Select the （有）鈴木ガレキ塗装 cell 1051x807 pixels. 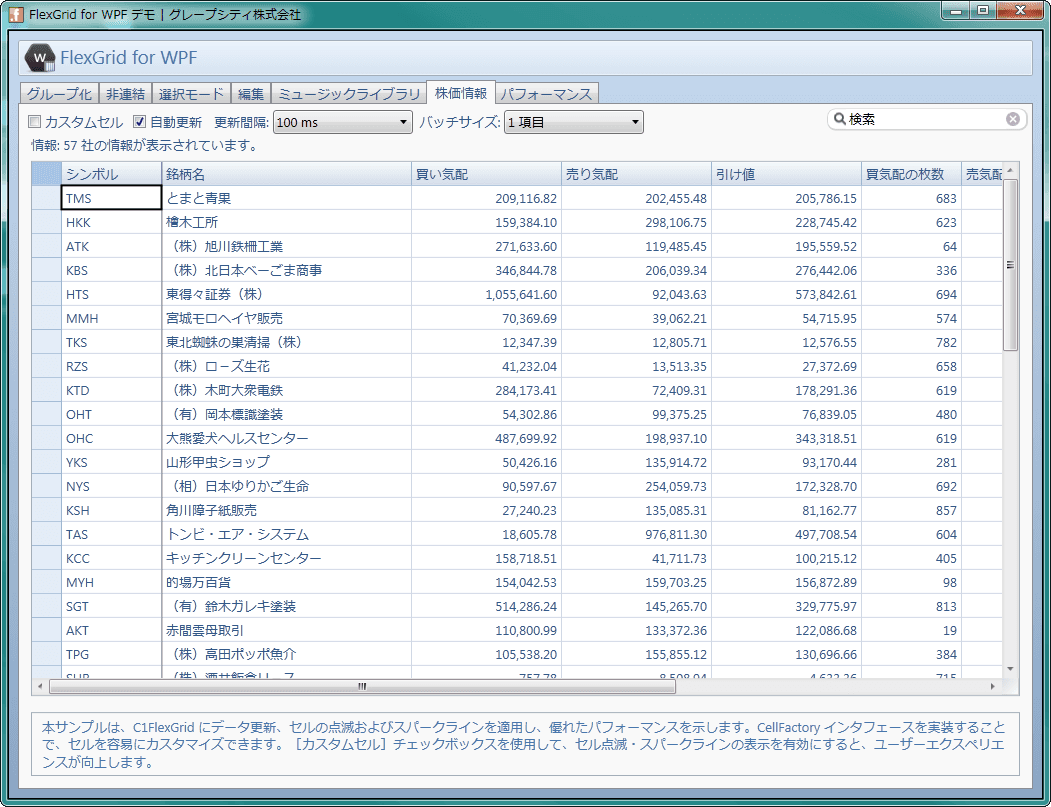286,607
